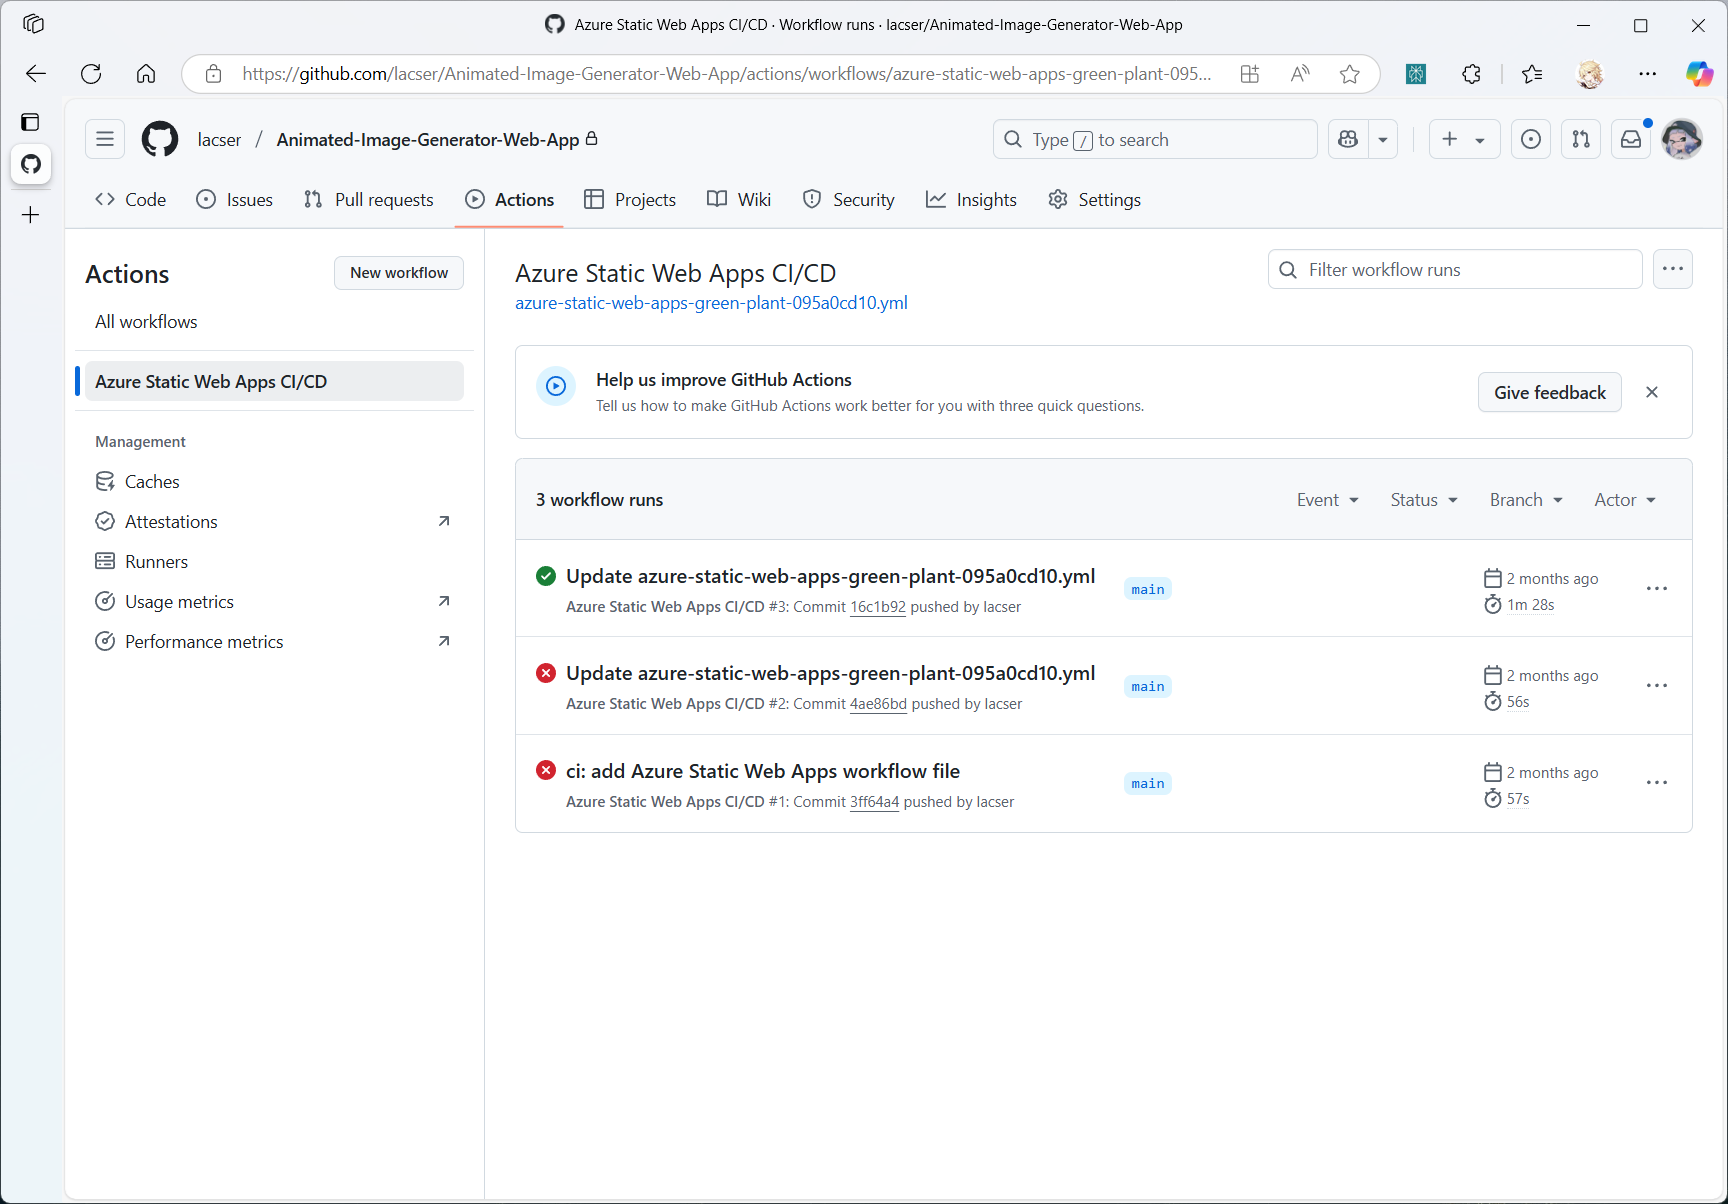
Task: Open the split screen icon in address bar
Action: [1250, 73]
